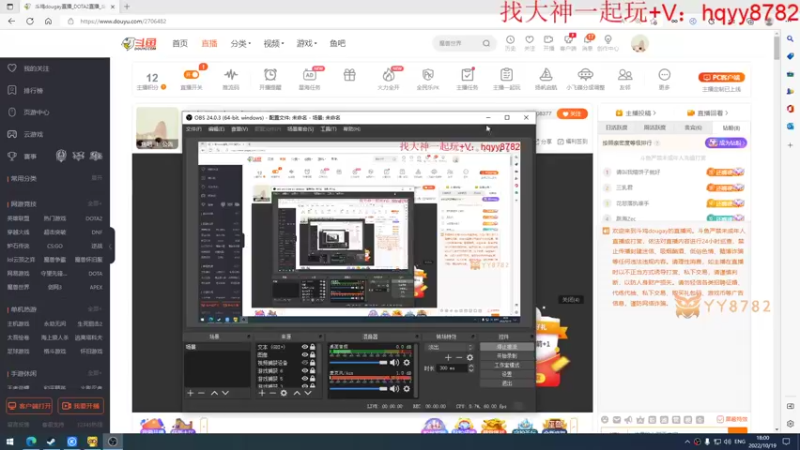Open 开播提醒 alarm clock icon
The image size is (800, 450).
[270, 75]
